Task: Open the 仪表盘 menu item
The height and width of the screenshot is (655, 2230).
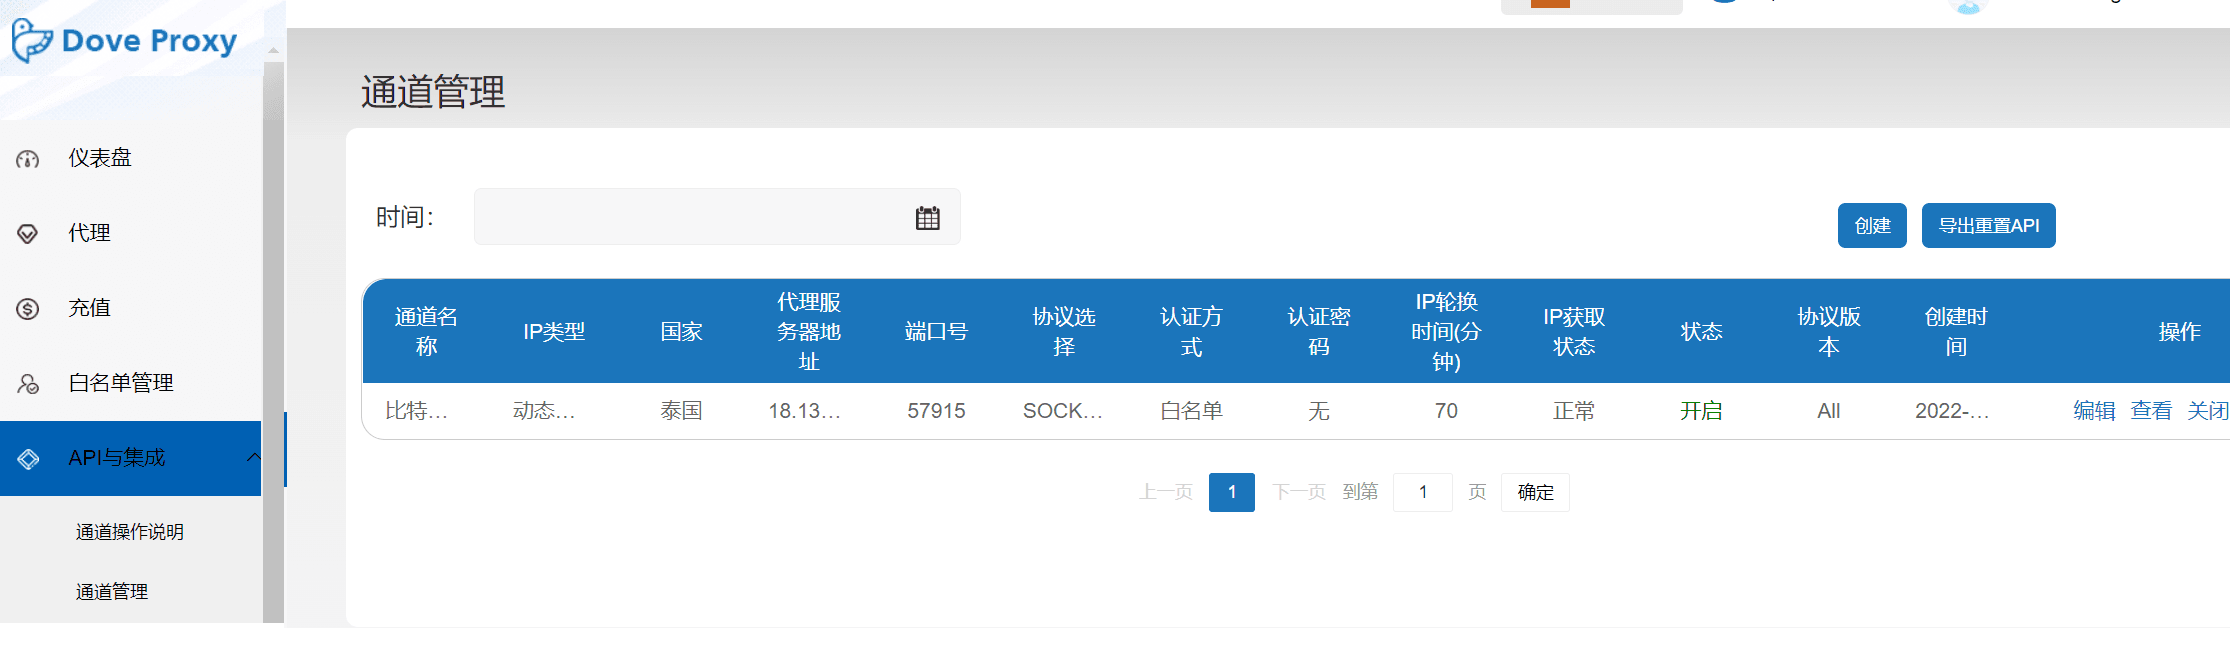Action: (x=100, y=158)
